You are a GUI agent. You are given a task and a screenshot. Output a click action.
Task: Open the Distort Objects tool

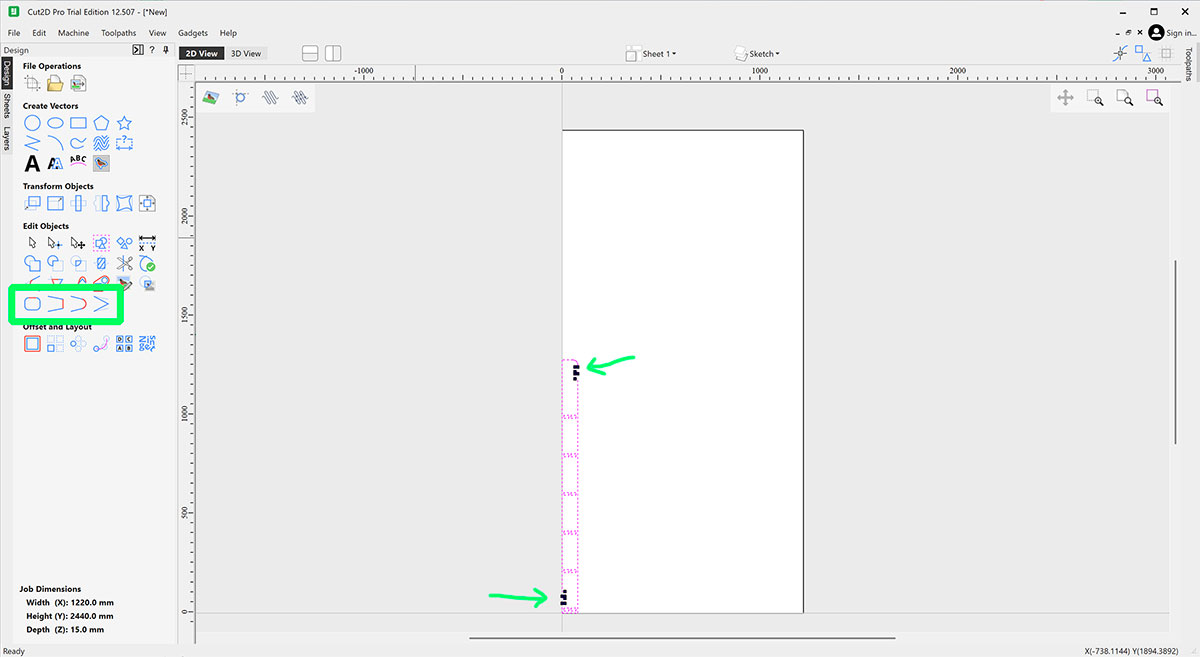[x=124, y=203]
